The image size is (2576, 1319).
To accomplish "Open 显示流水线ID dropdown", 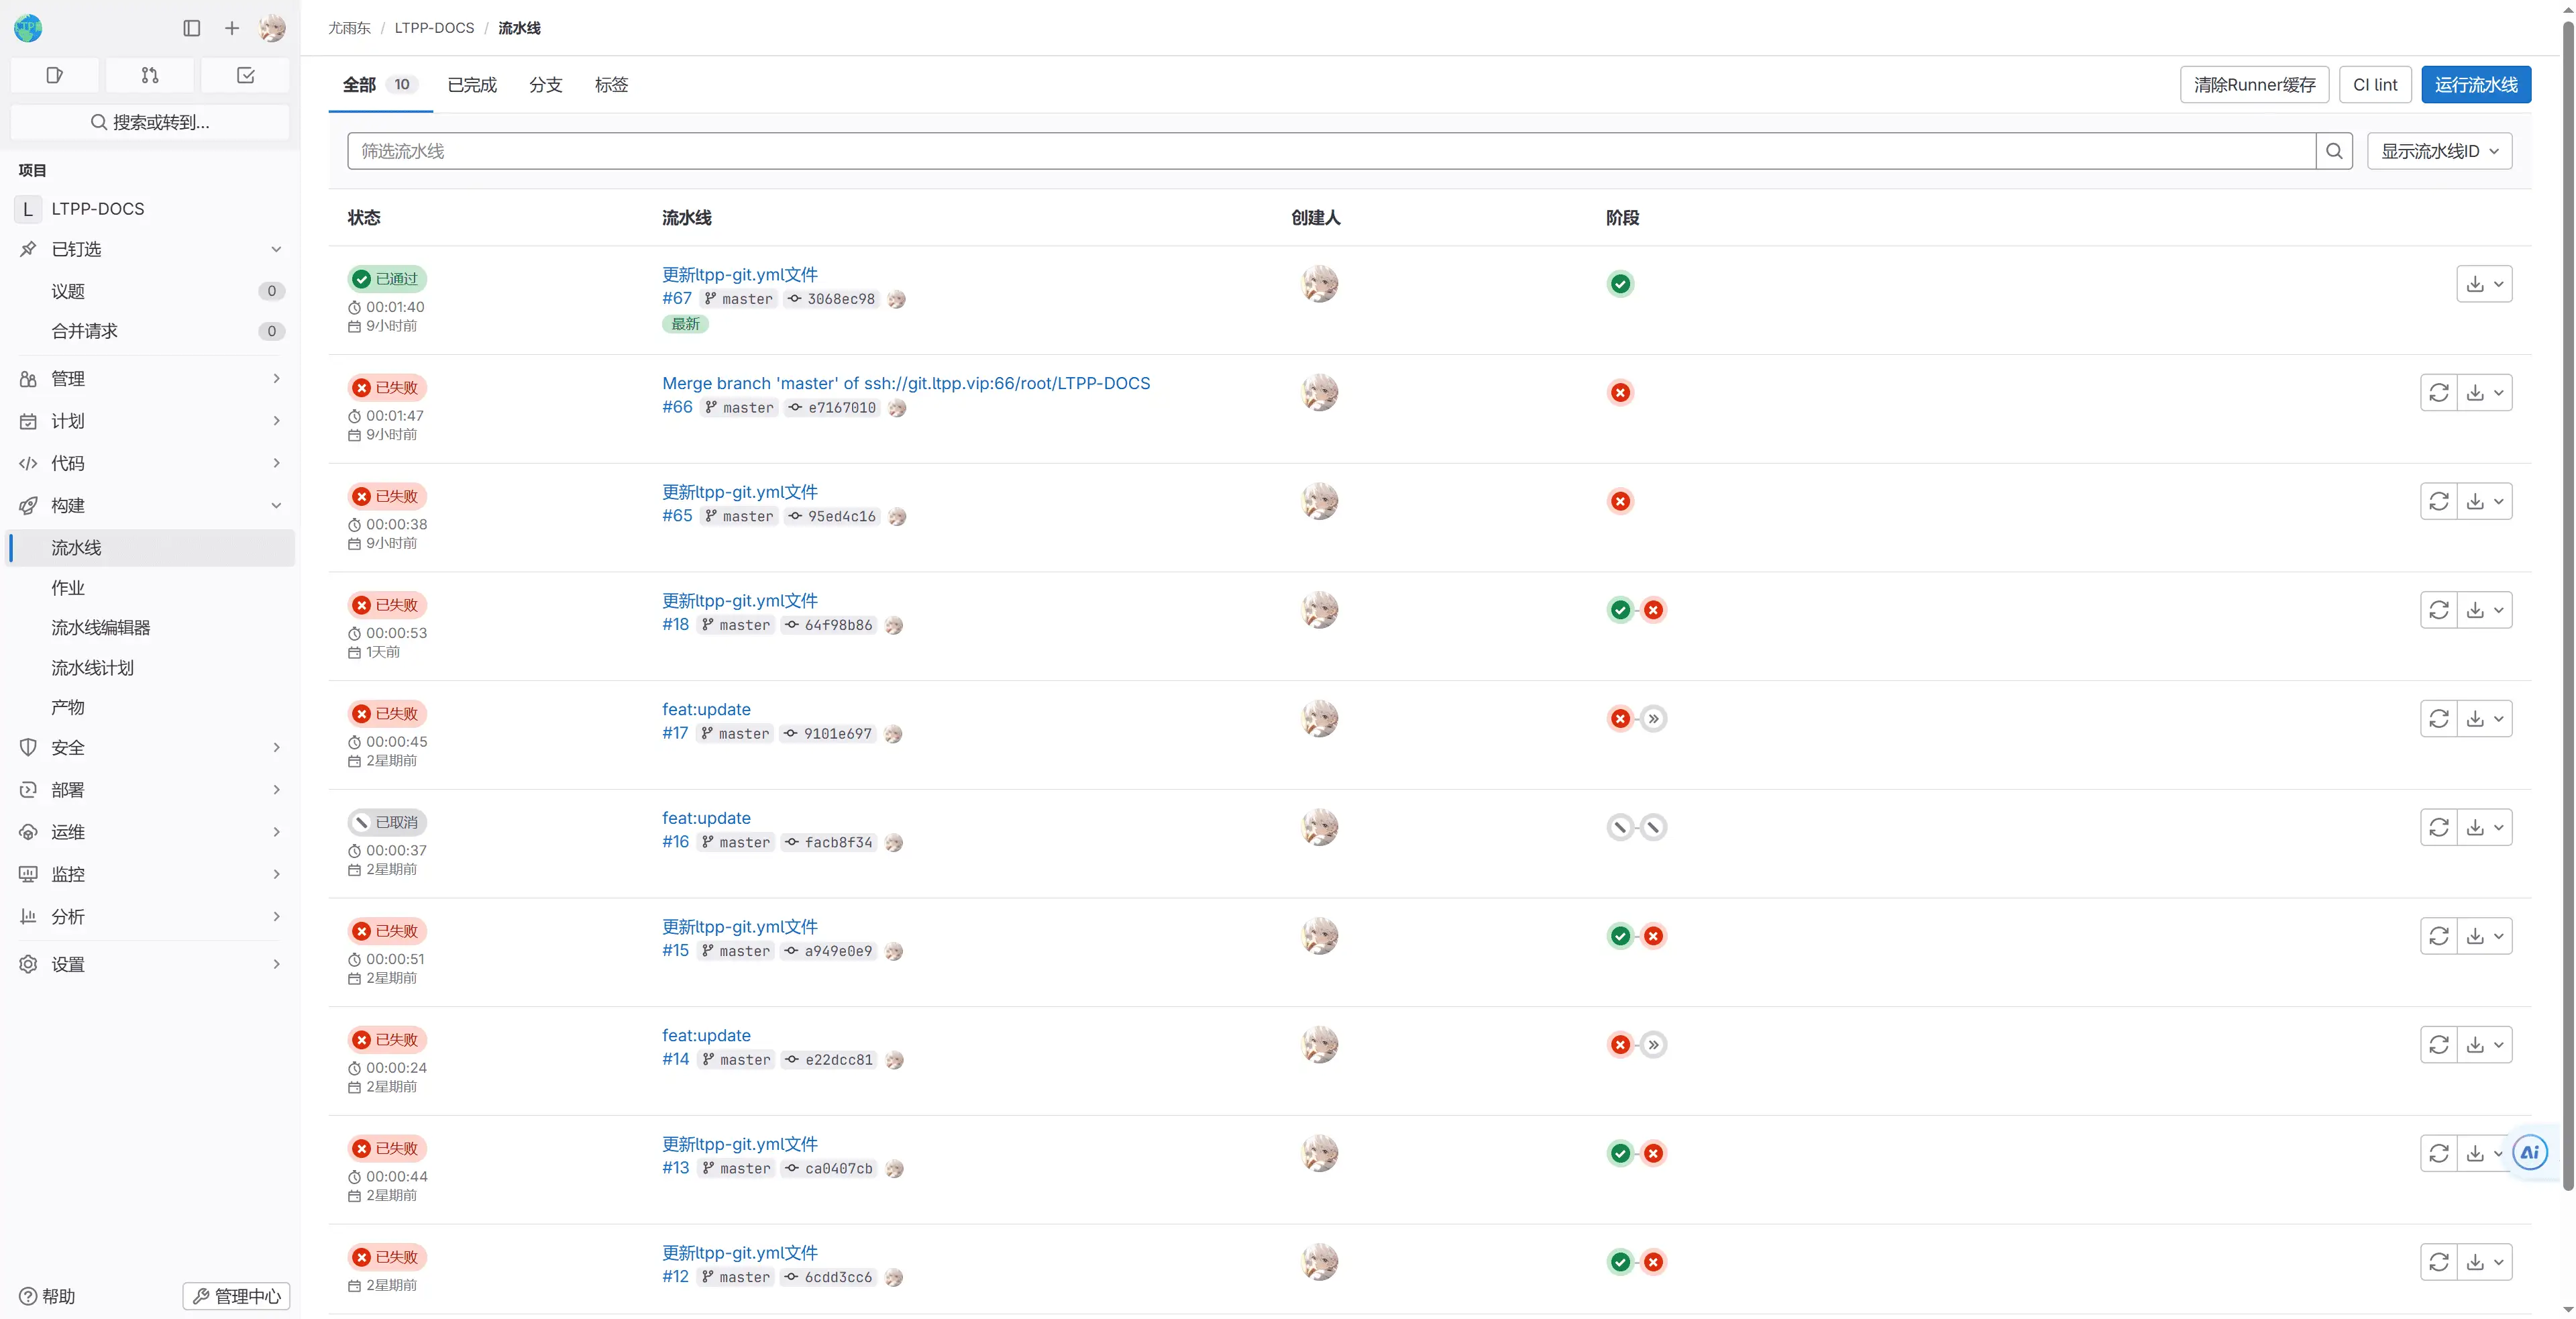I will [2439, 151].
